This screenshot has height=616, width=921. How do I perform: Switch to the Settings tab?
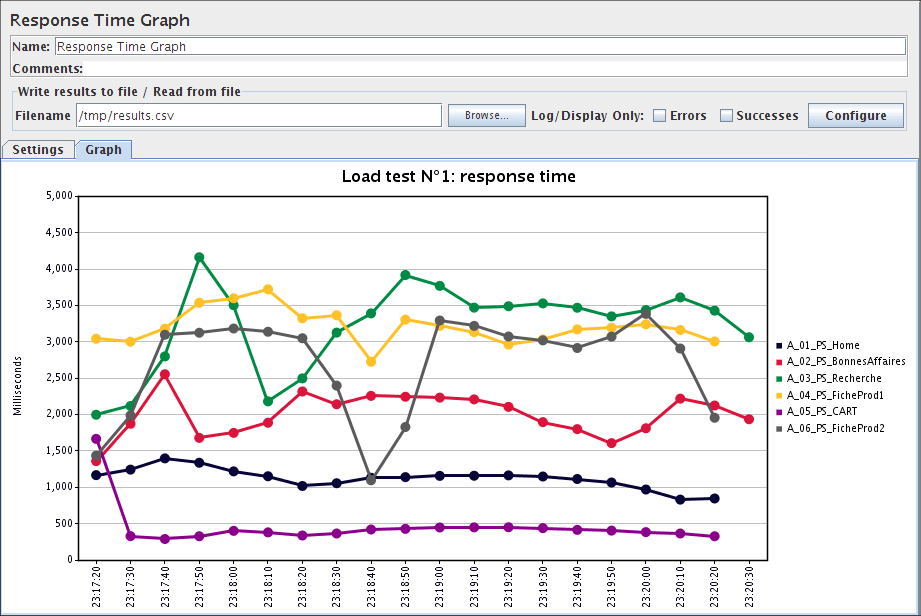[x=38, y=149]
